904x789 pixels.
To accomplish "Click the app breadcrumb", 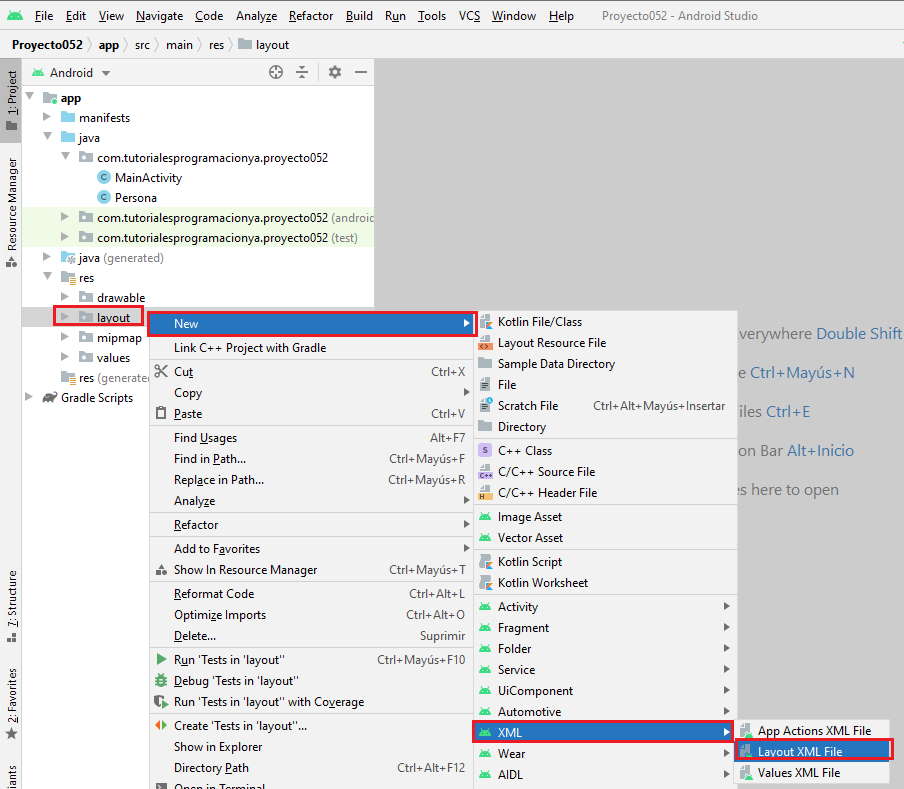I will point(108,45).
